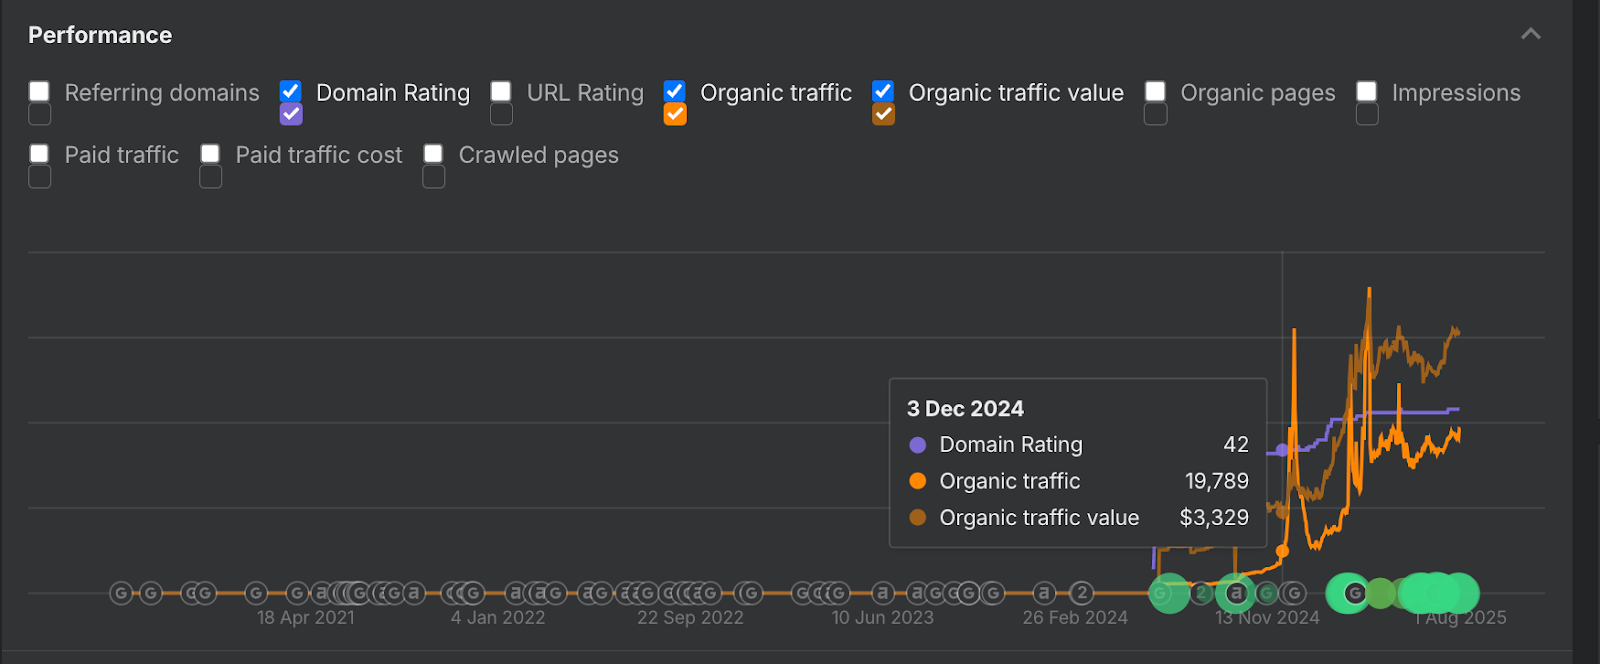This screenshot has width=1600, height=664.
Task: Check the Impressions option
Action: click(x=1367, y=92)
